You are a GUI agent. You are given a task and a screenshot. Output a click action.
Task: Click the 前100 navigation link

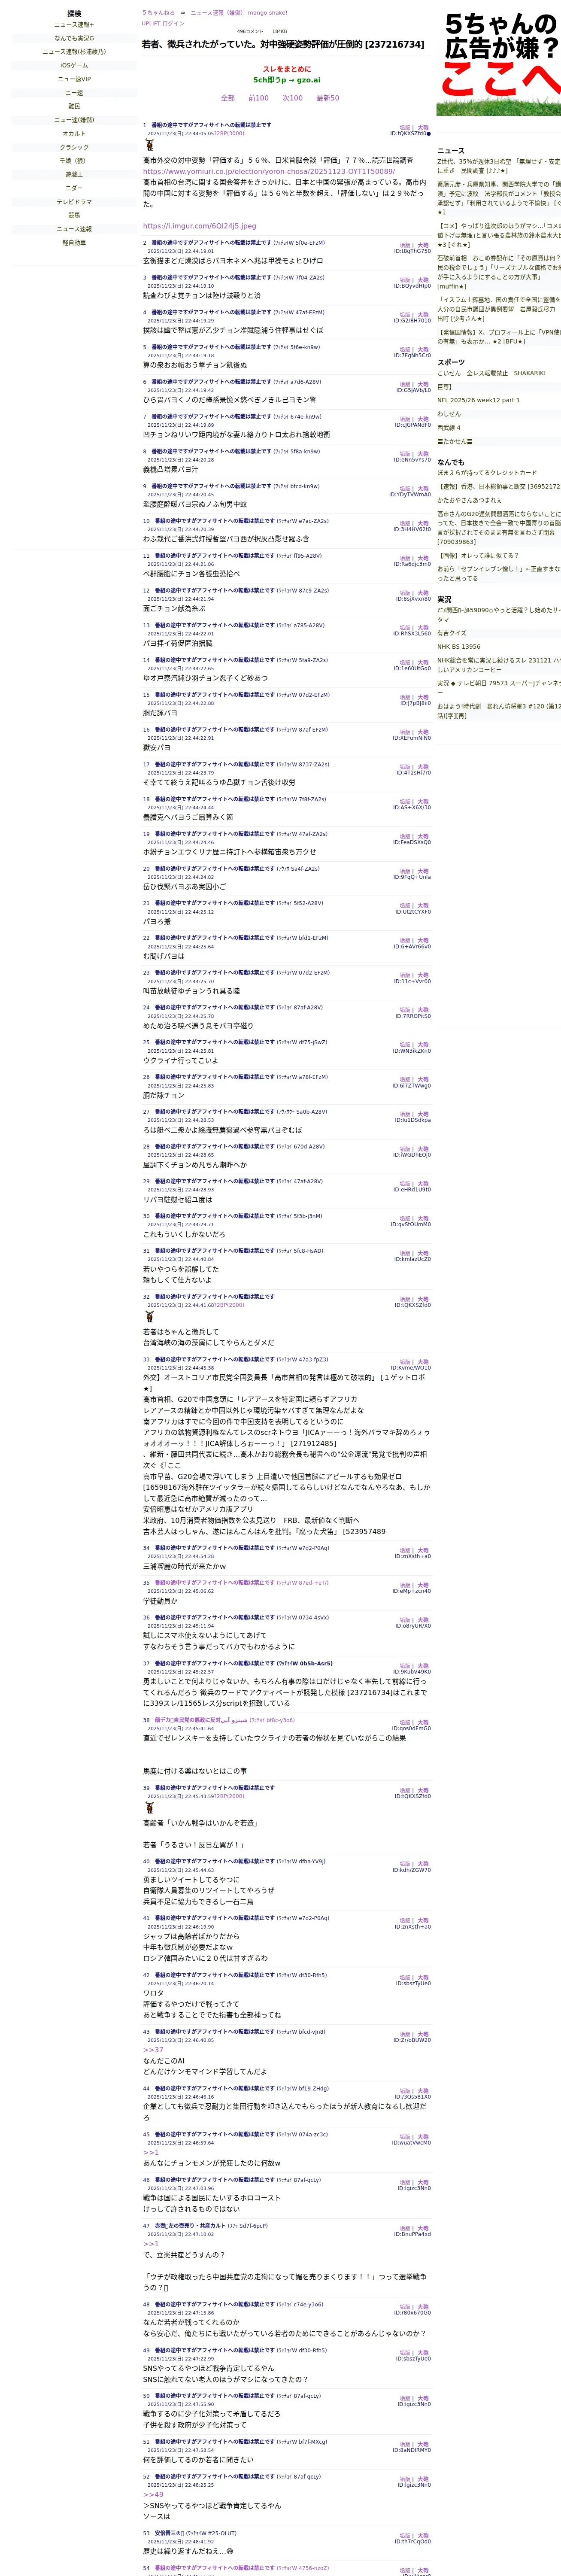pos(258,98)
